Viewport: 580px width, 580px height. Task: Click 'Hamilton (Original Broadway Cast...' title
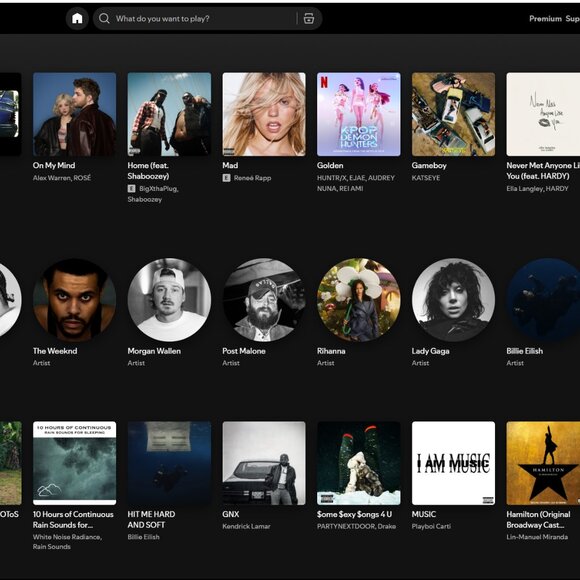click(539, 519)
